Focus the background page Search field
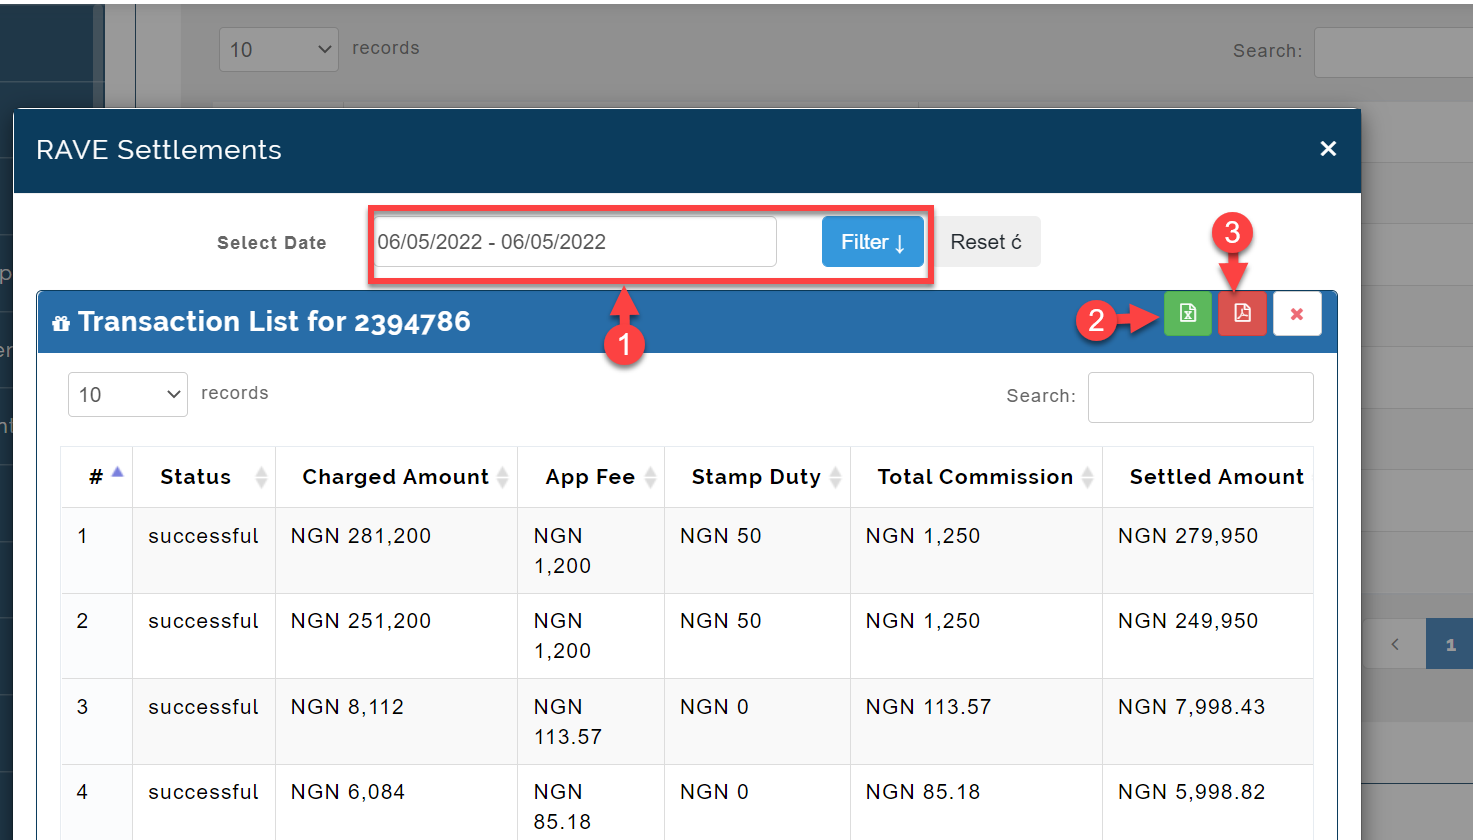The image size is (1473, 840). [1393, 52]
